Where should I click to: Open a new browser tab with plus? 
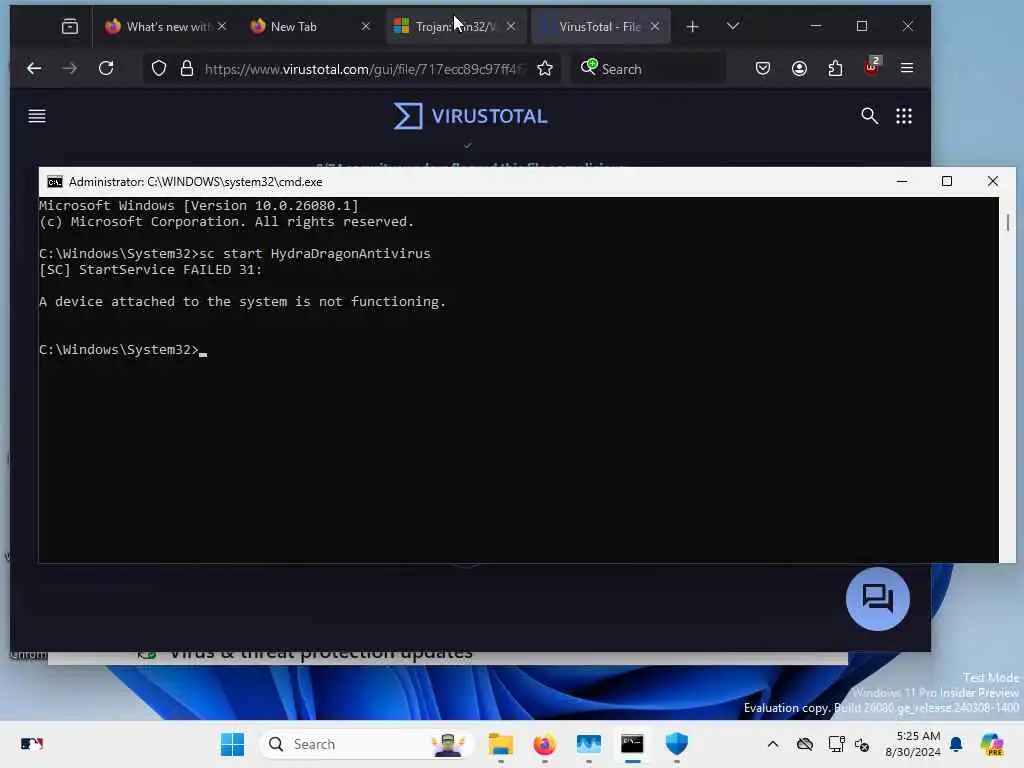coord(693,26)
